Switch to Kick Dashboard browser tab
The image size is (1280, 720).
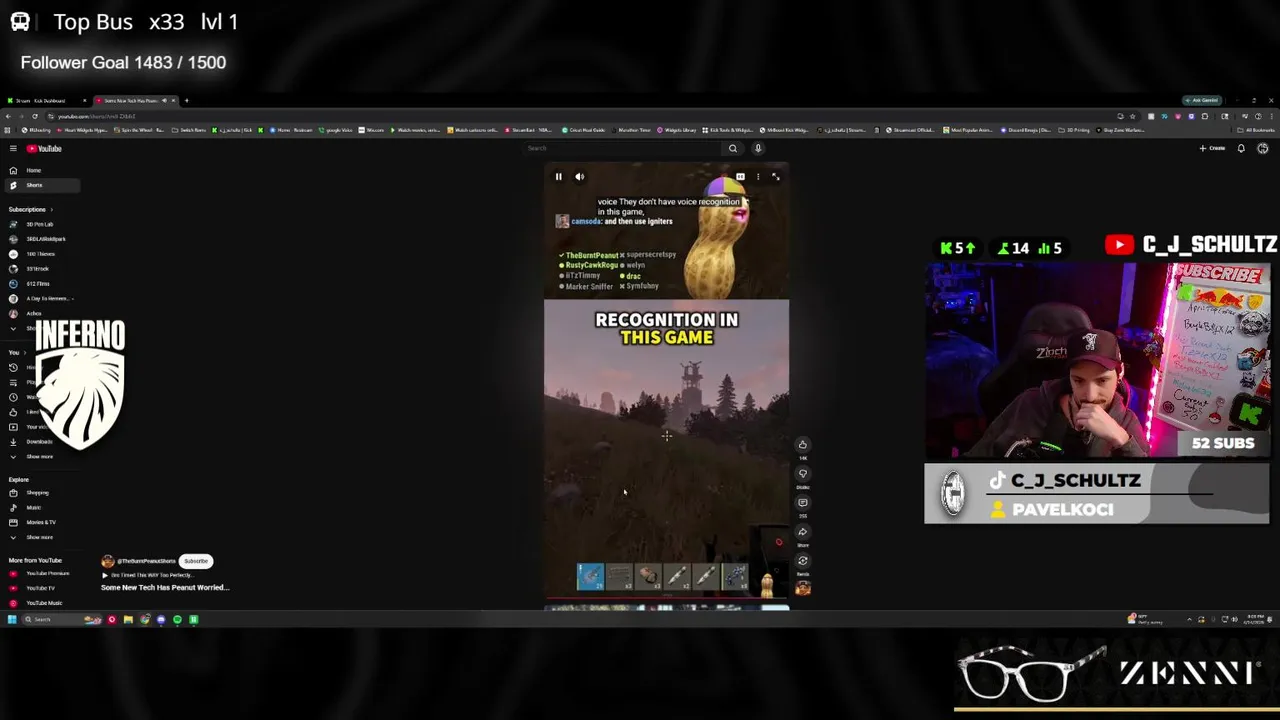click(45, 100)
